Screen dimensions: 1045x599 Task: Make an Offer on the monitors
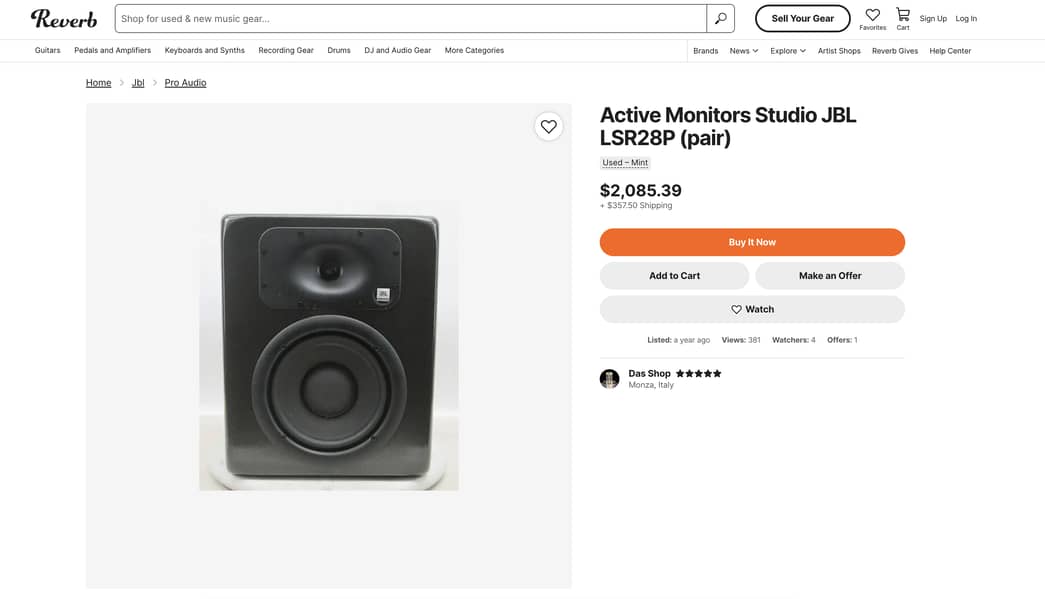pyautogui.click(x=829, y=275)
